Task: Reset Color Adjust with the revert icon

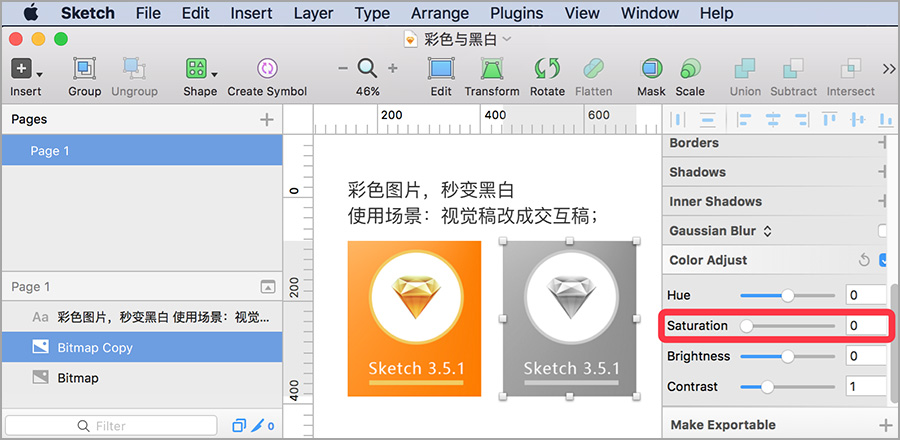Action: pos(864,260)
